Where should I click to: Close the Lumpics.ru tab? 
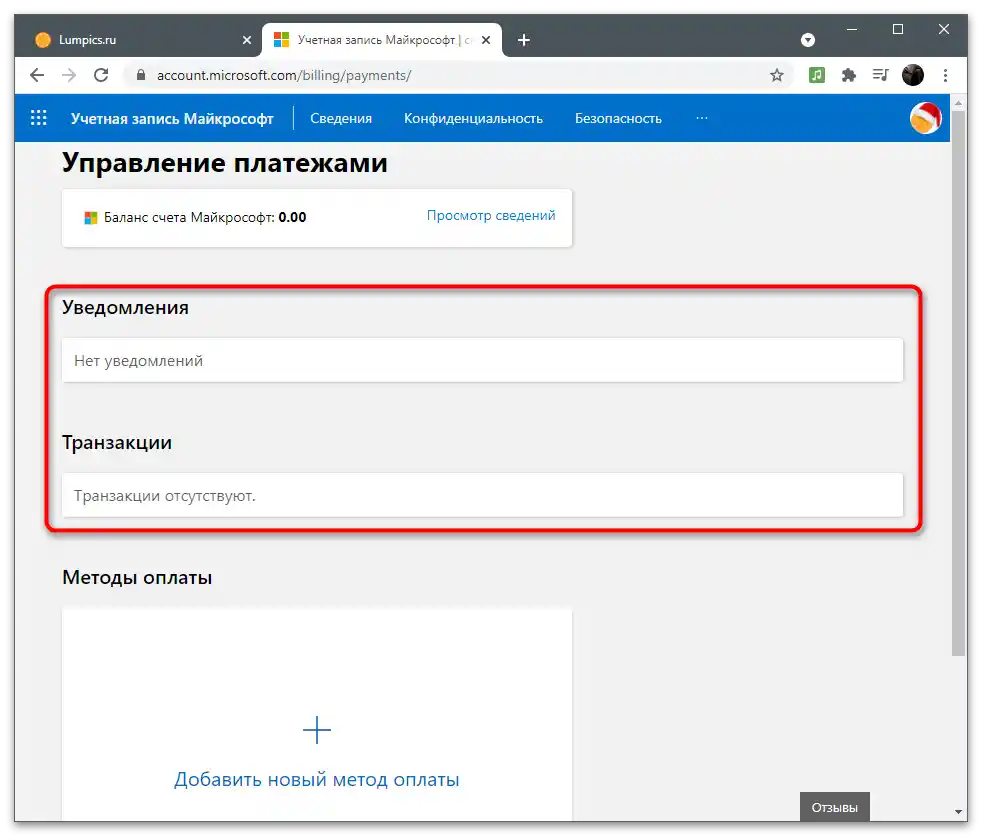pos(247,40)
